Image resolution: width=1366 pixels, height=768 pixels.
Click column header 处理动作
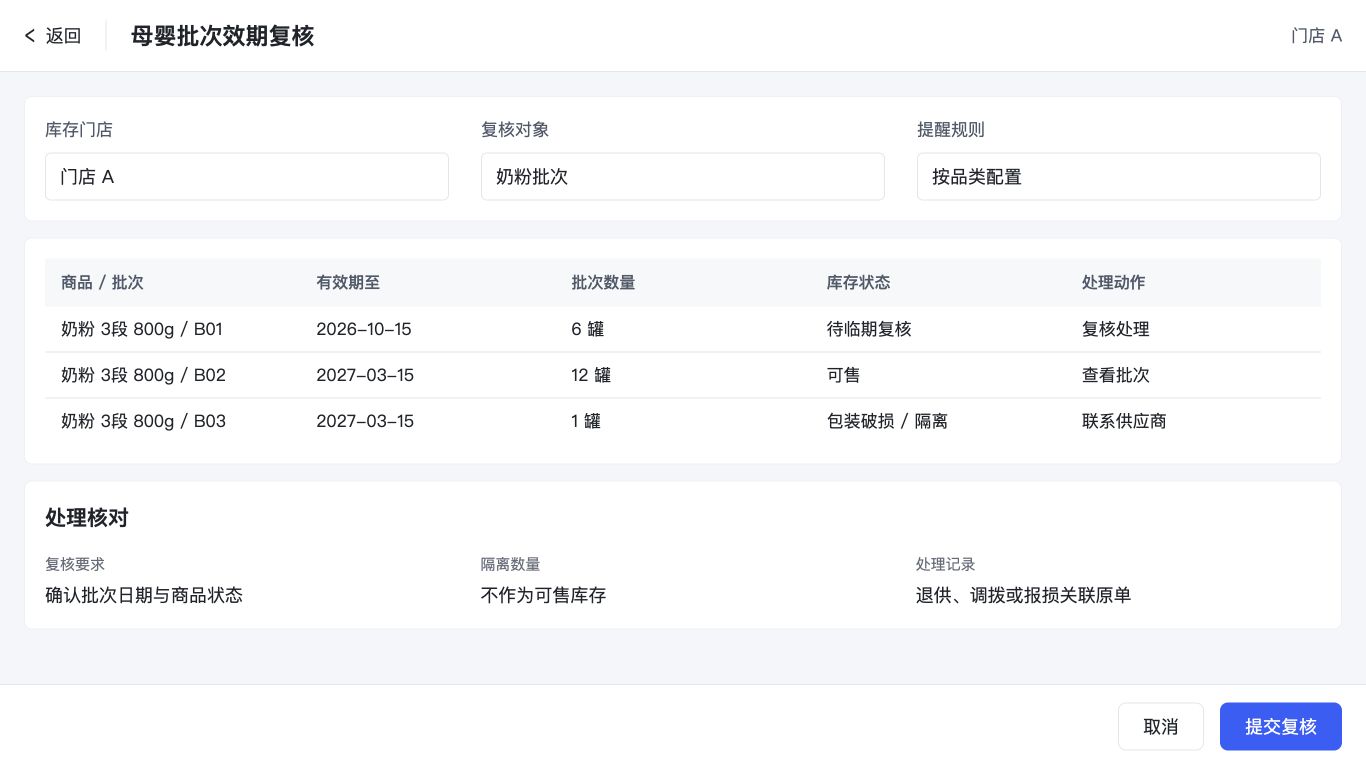point(1114,283)
